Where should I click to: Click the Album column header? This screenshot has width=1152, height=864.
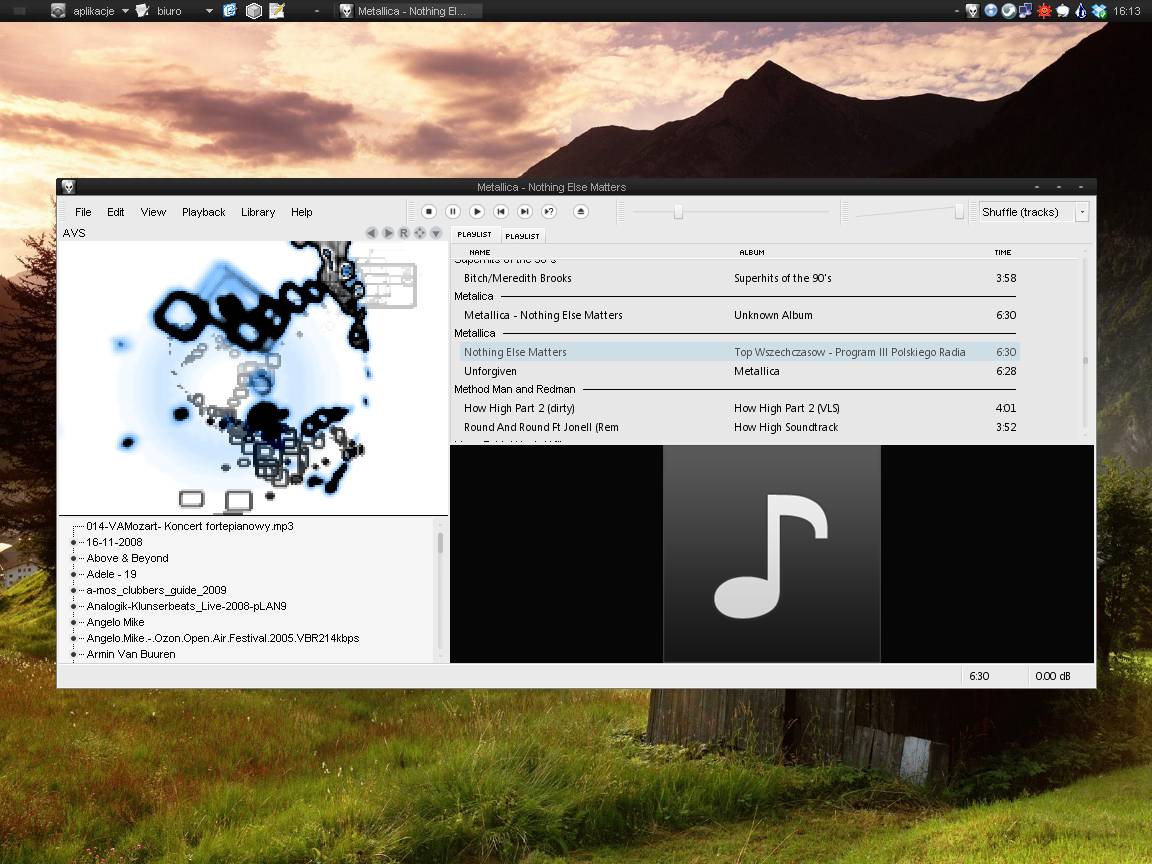tap(751, 252)
